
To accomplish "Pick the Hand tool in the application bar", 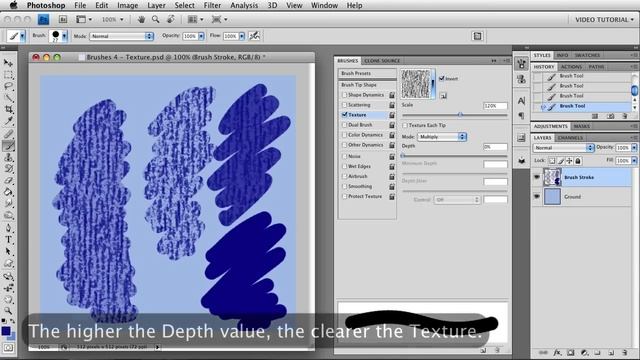I will point(141,19).
